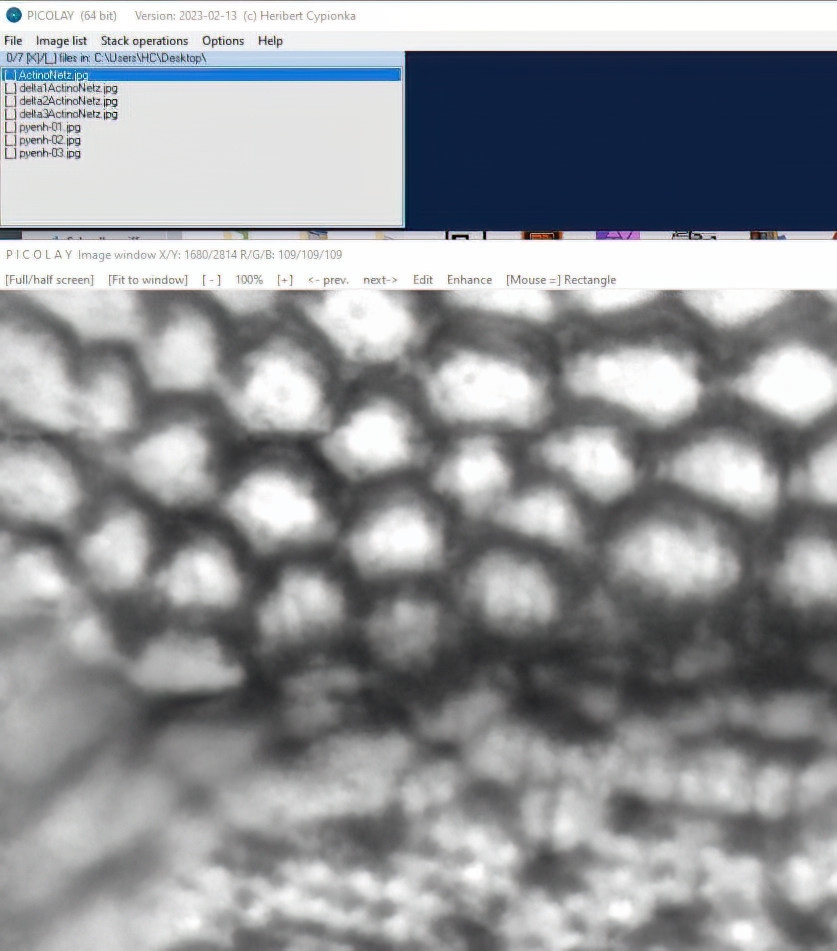
Task: Reset zoom by clicking 100%
Action: click(249, 280)
